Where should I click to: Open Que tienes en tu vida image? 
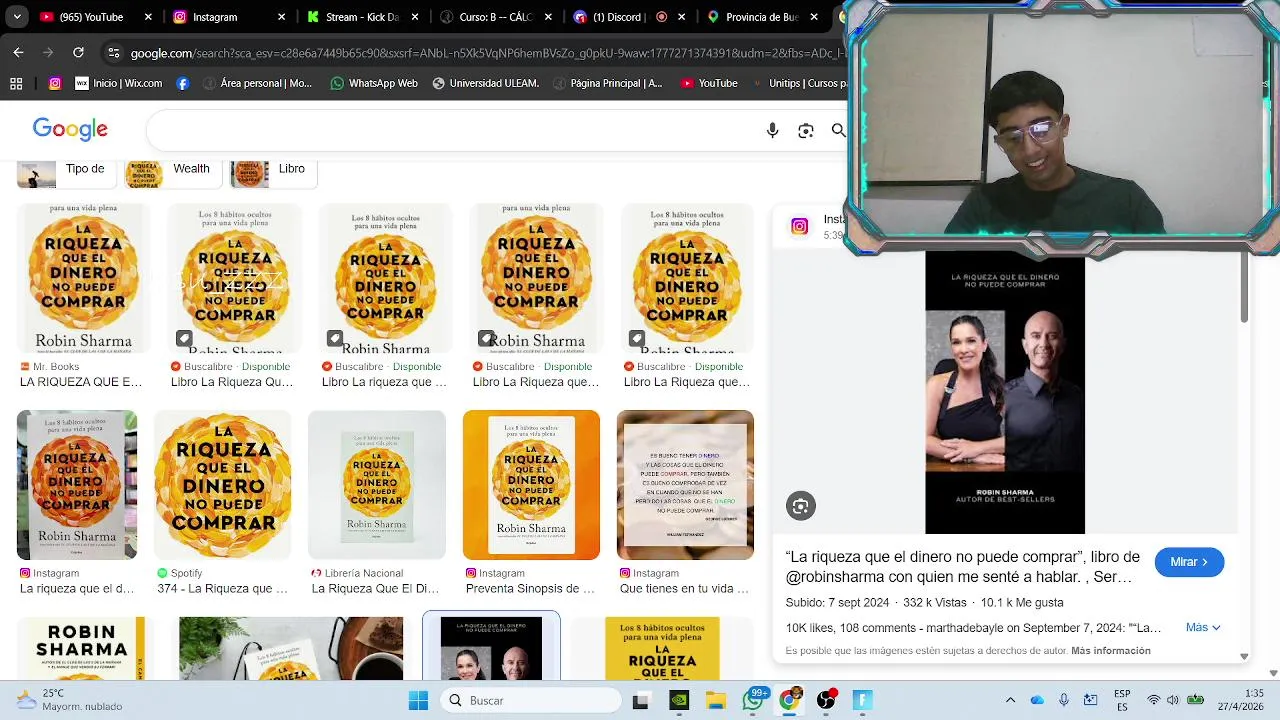pos(685,485)
